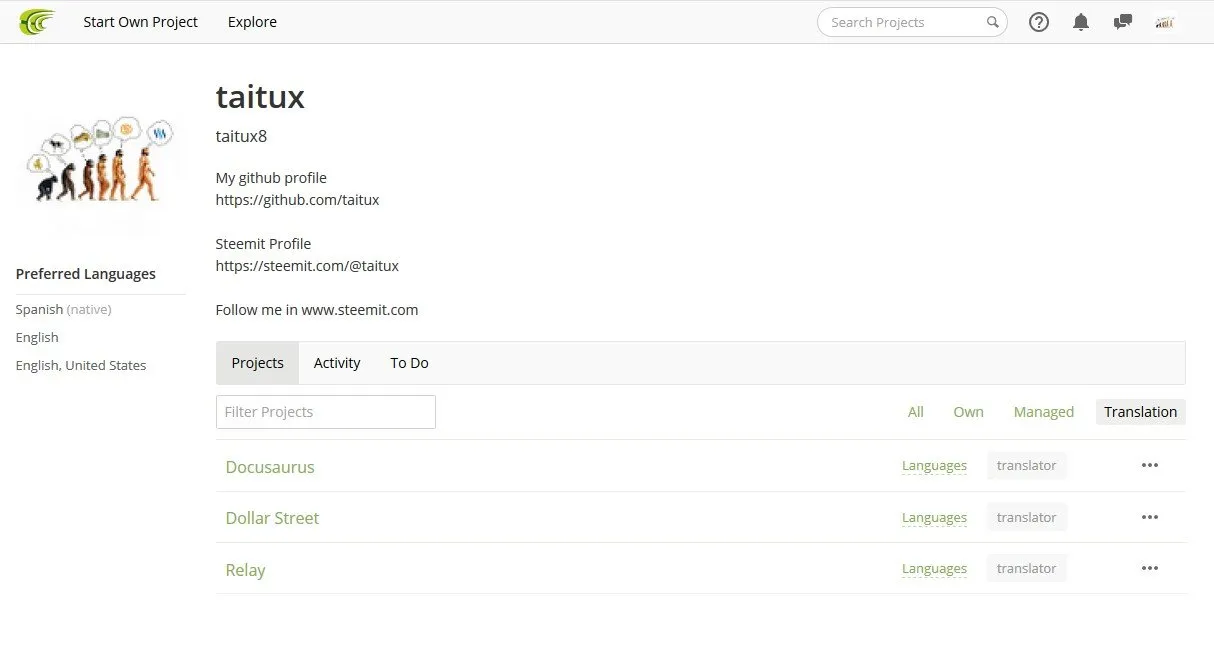Click translator badge in Docusaurus row
Viewport: 1214px width, 666px height.
coord(1027,466)
